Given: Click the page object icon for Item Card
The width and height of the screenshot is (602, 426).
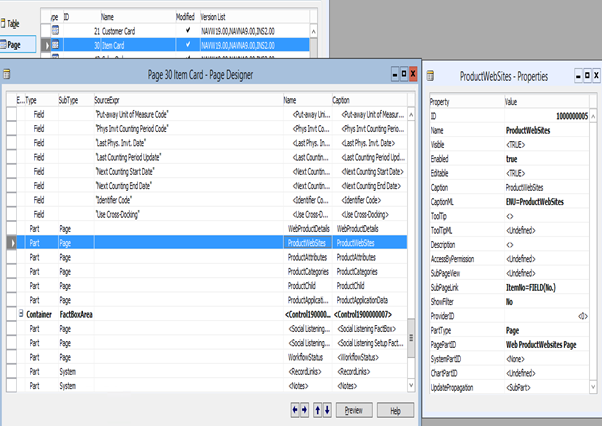Looking at the screenshot, I should click(x=55, y=45).
